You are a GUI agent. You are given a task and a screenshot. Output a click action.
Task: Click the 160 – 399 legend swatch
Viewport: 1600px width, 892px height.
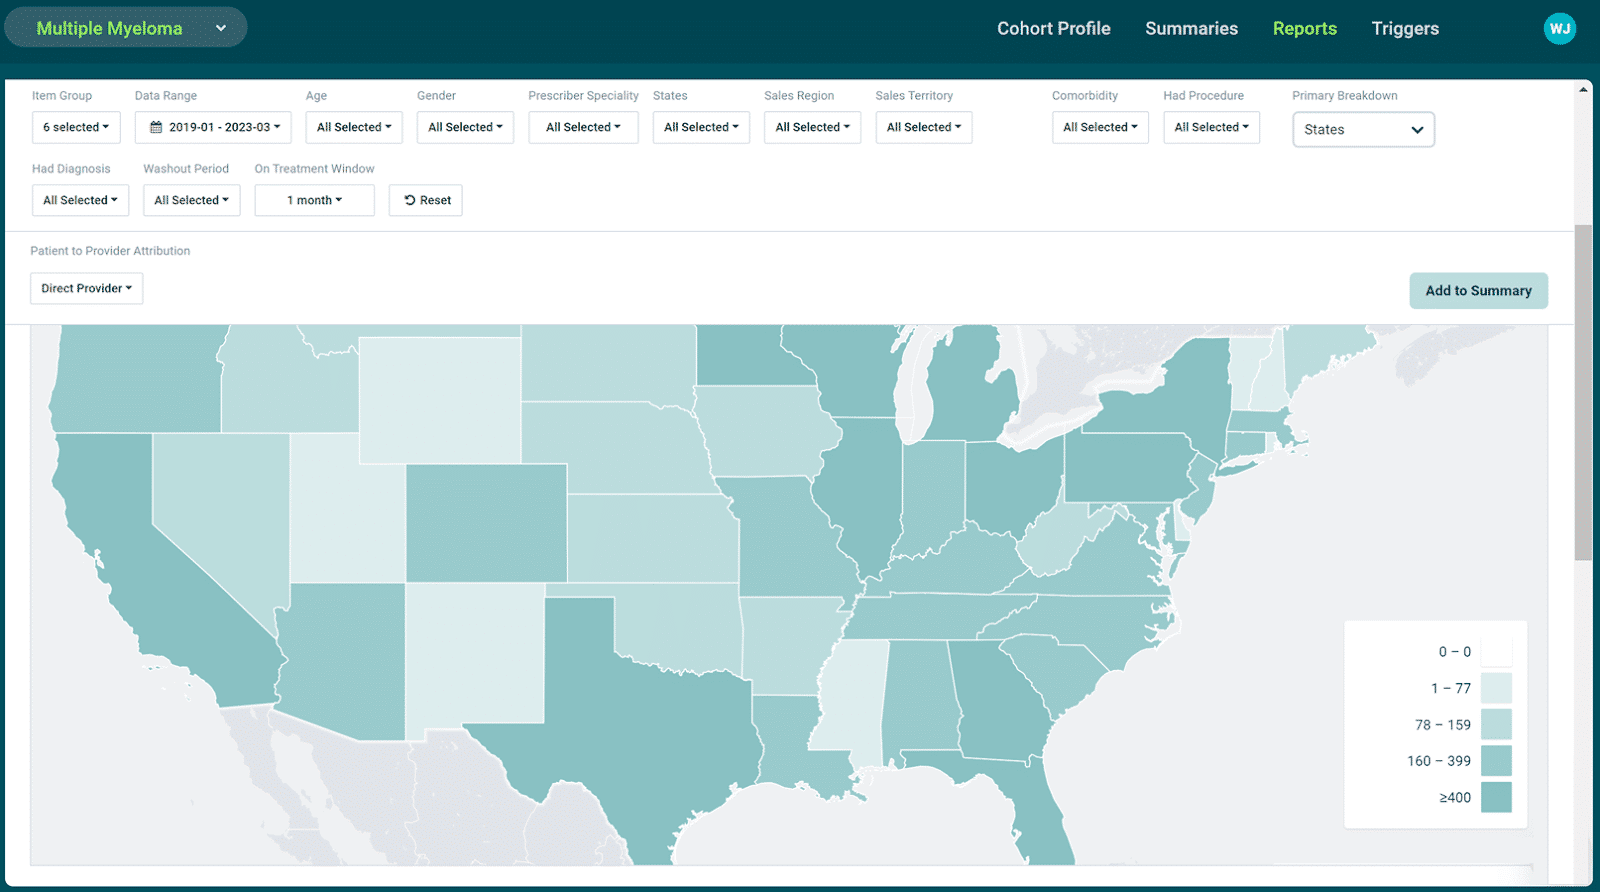(x=1496, y=761)
